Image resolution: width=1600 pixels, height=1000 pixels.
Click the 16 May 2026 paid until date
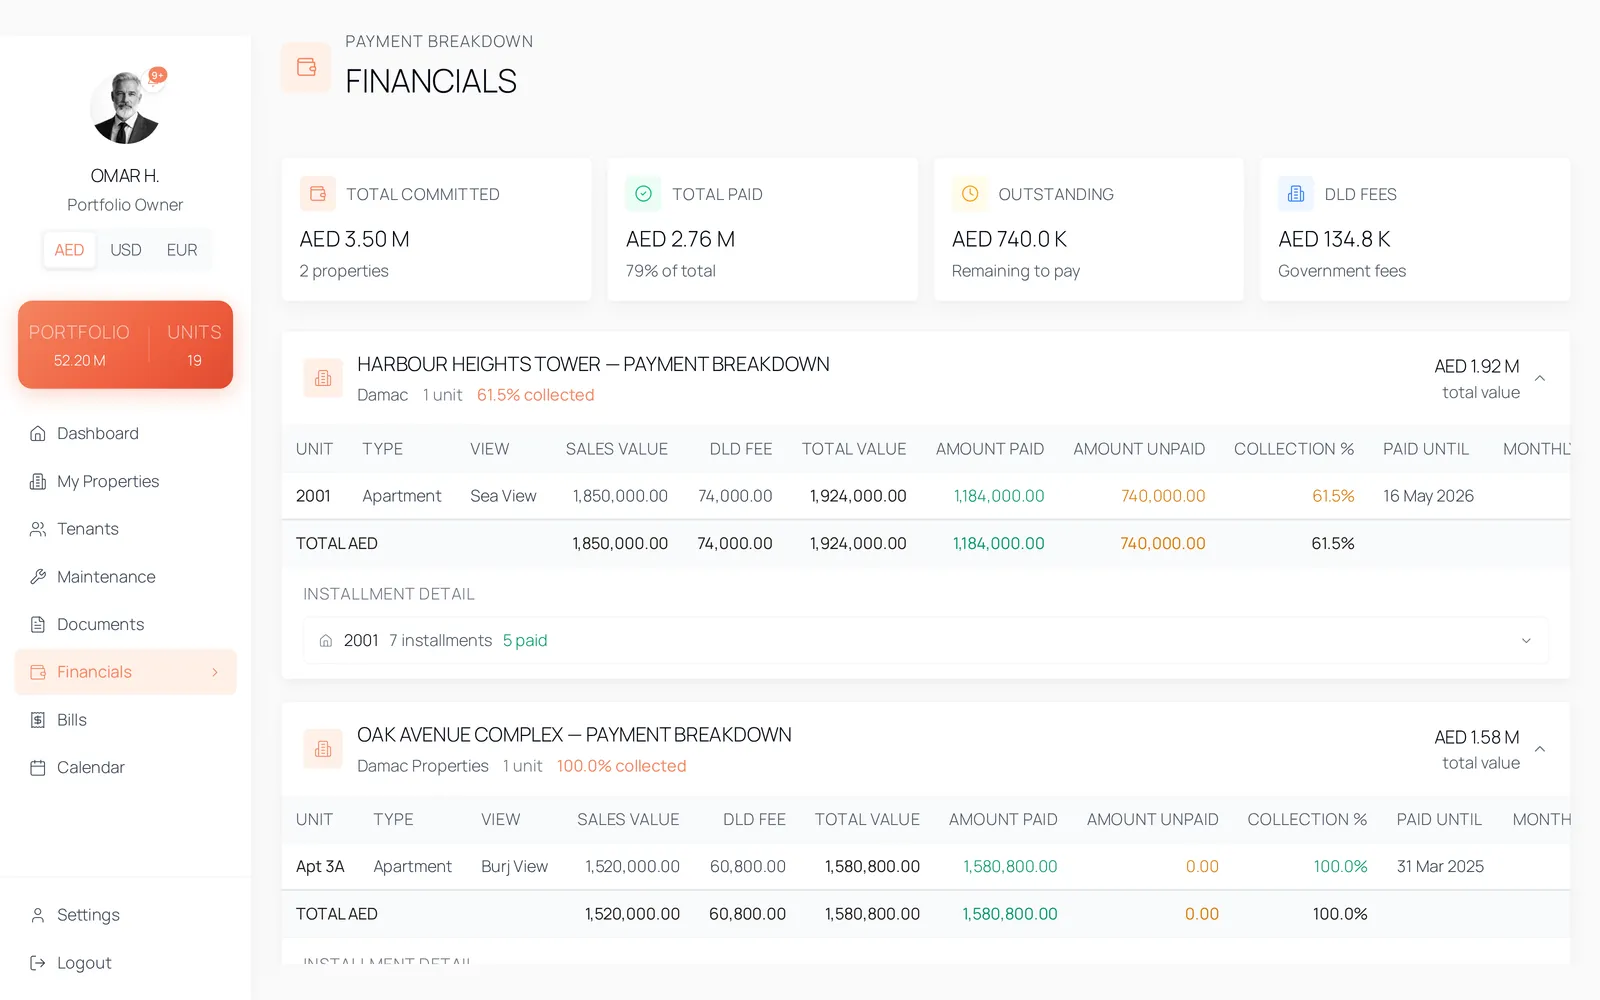[1428, 496]
